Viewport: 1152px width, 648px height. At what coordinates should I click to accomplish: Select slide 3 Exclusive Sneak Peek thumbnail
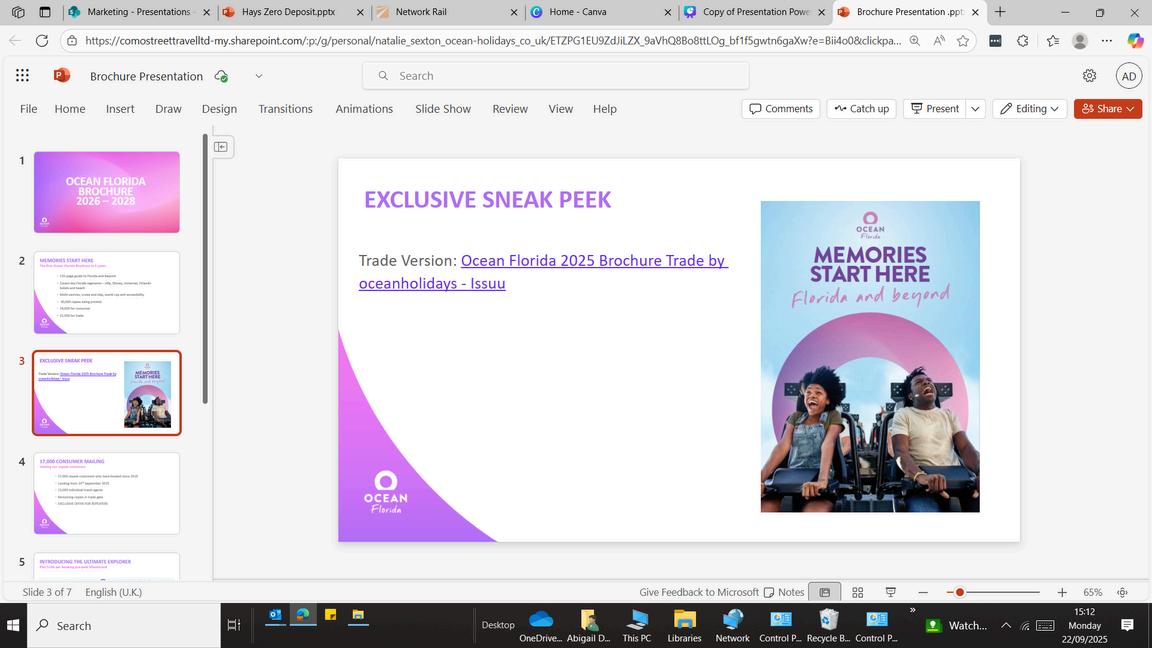(x=107, y=393)
